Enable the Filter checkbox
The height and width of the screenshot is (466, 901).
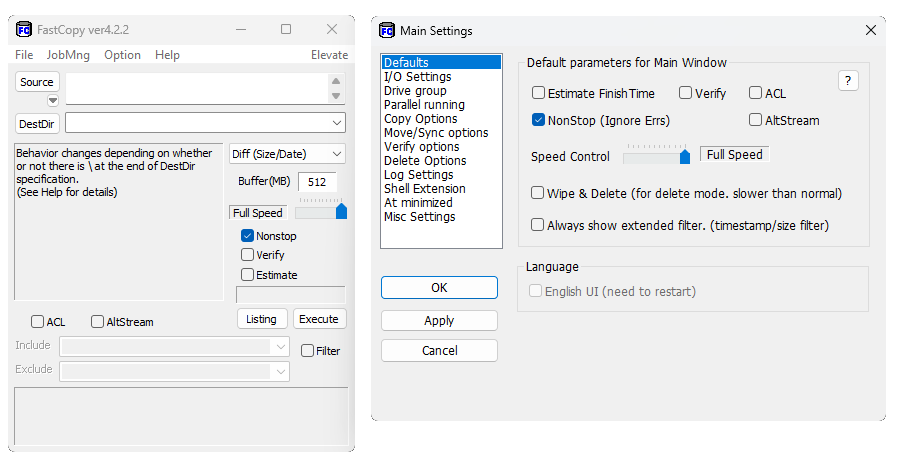pyautogui.click(x=307, y=351)
